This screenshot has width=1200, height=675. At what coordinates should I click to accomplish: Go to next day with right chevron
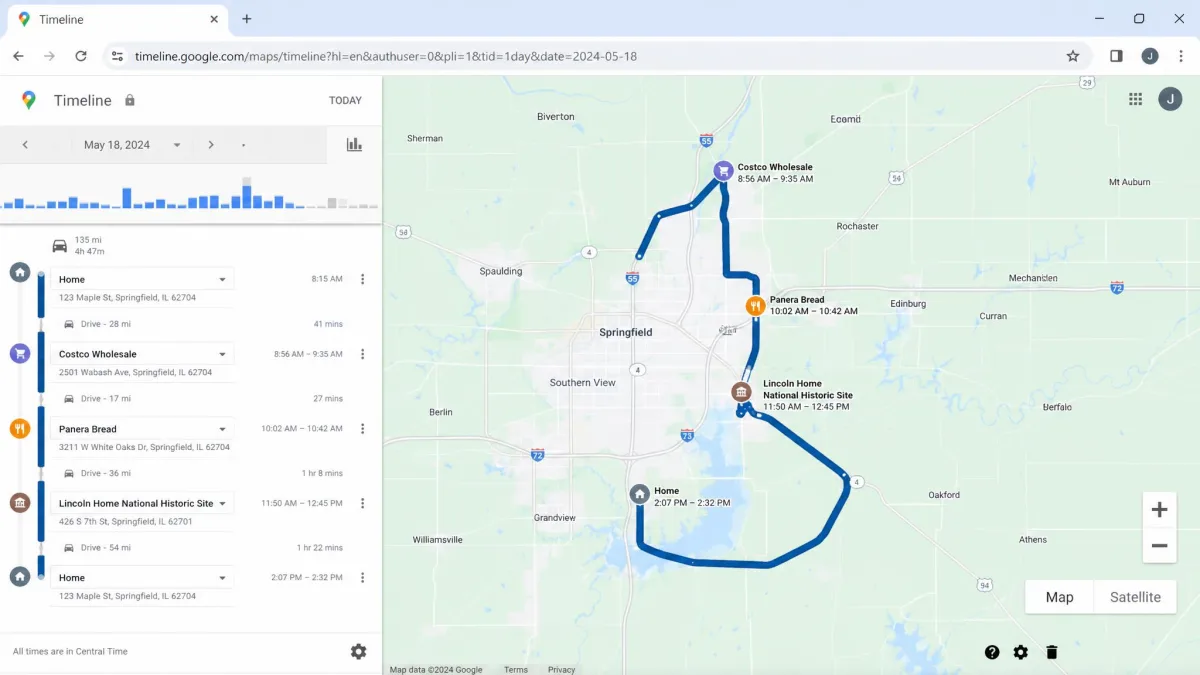click(x=211, y=145)
